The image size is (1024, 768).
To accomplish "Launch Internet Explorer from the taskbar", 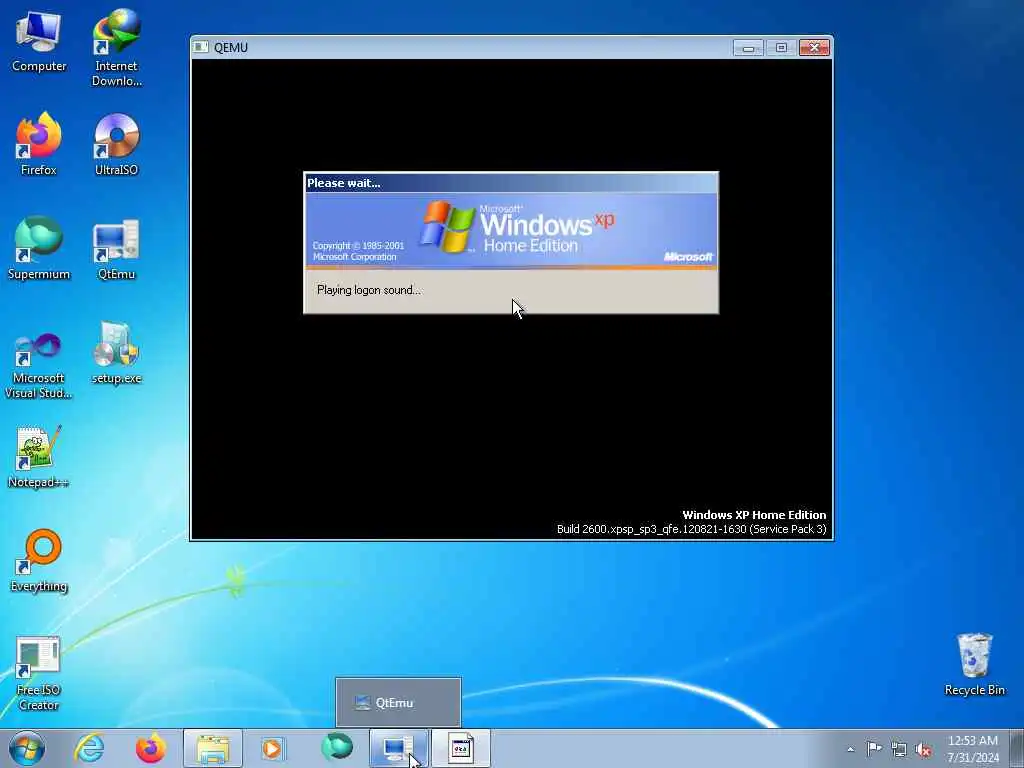I will coord(89,748).
